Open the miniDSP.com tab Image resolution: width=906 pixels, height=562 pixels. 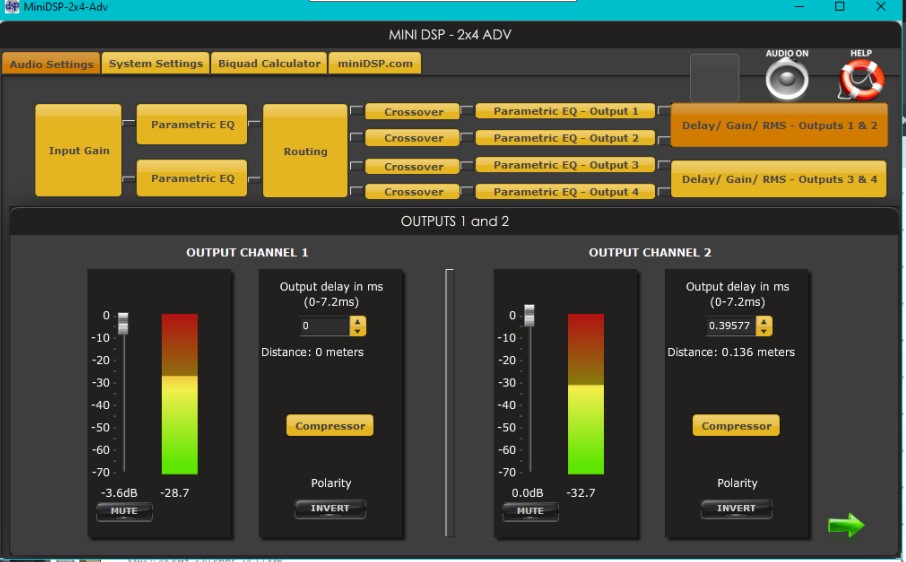375,63
